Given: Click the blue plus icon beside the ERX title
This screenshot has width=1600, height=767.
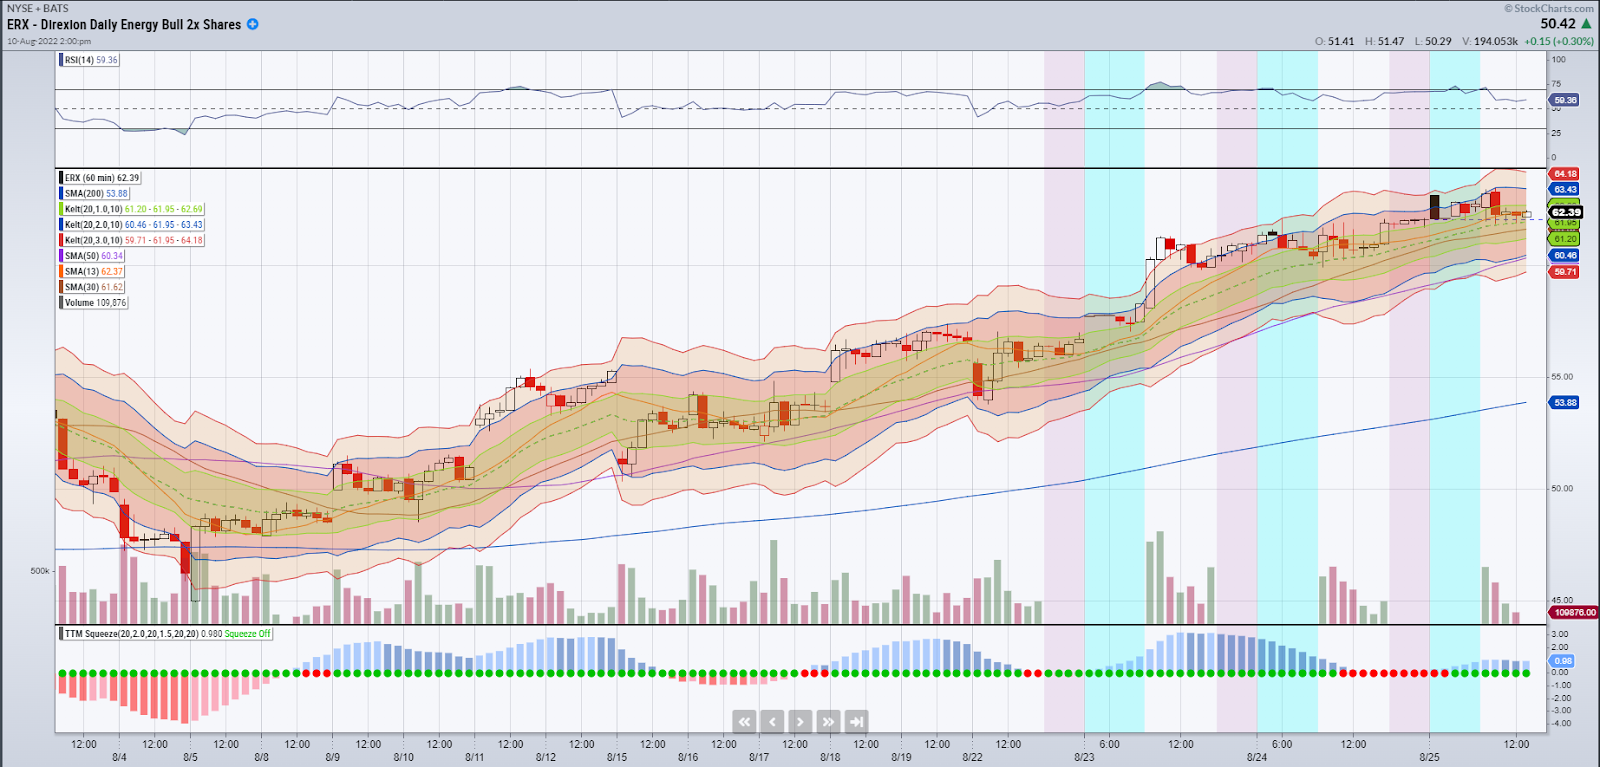Looking at the screenshot, I should 253,24.
